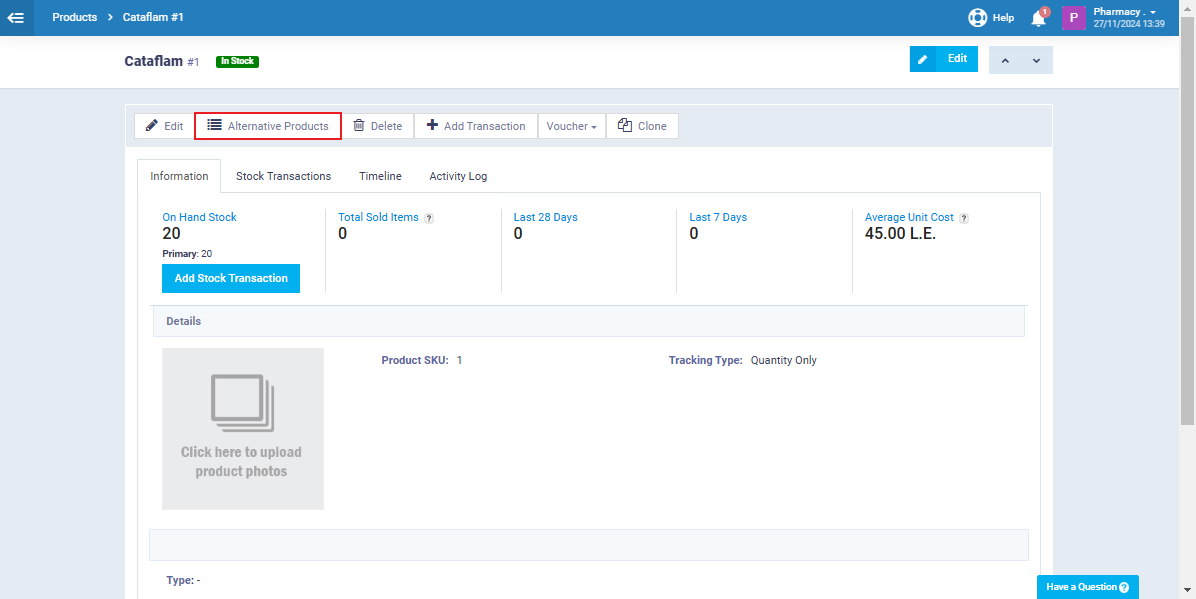Collapse the sidebar with the back-arrow menu icon
Screen dimensions: 1196x599
click(15, 18)
